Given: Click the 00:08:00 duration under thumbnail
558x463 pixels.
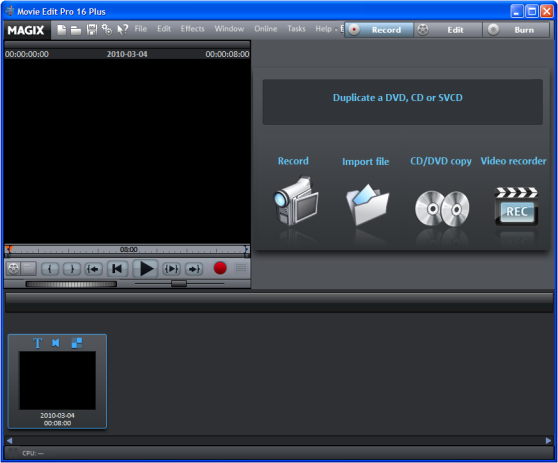Looking at the screenshot, I should tap(57, 423).
